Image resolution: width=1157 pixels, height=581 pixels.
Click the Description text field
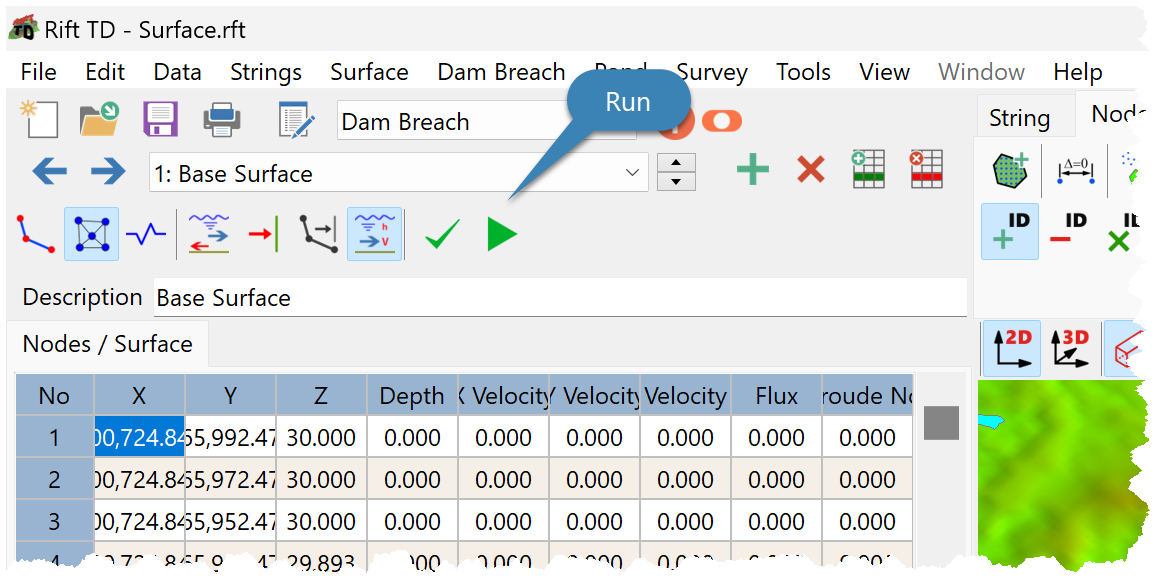pyautogui.click(x=560, y=297)
